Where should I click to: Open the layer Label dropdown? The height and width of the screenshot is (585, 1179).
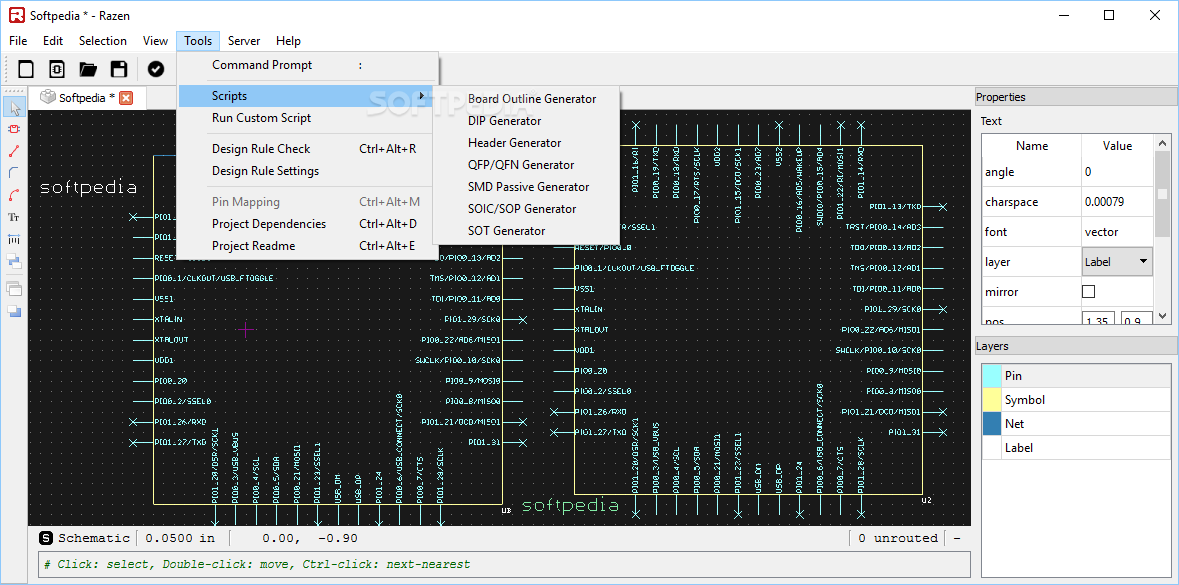coord(1117,262)
